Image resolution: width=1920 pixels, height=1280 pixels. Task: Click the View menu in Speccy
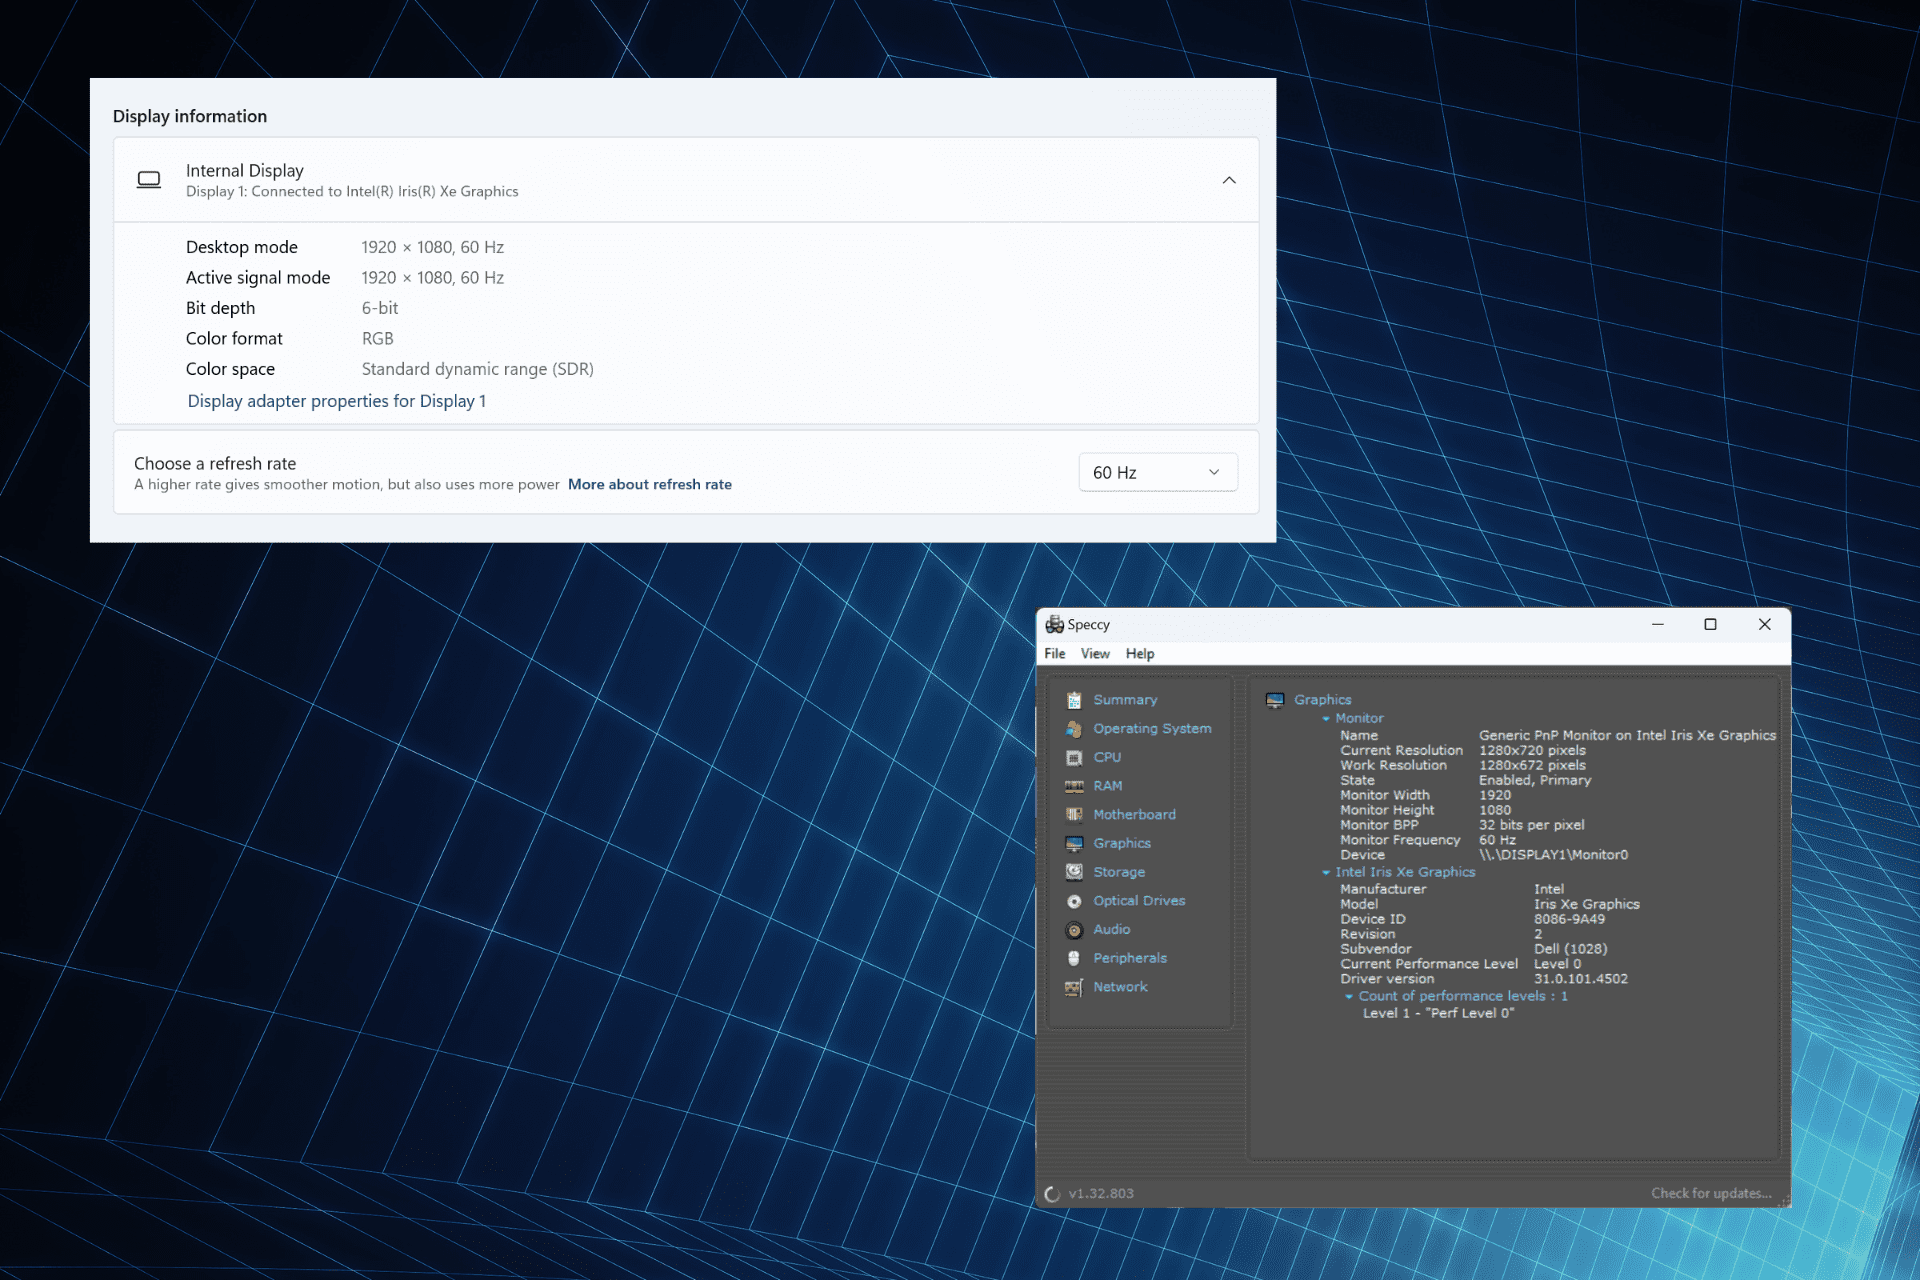[1094, 653]
